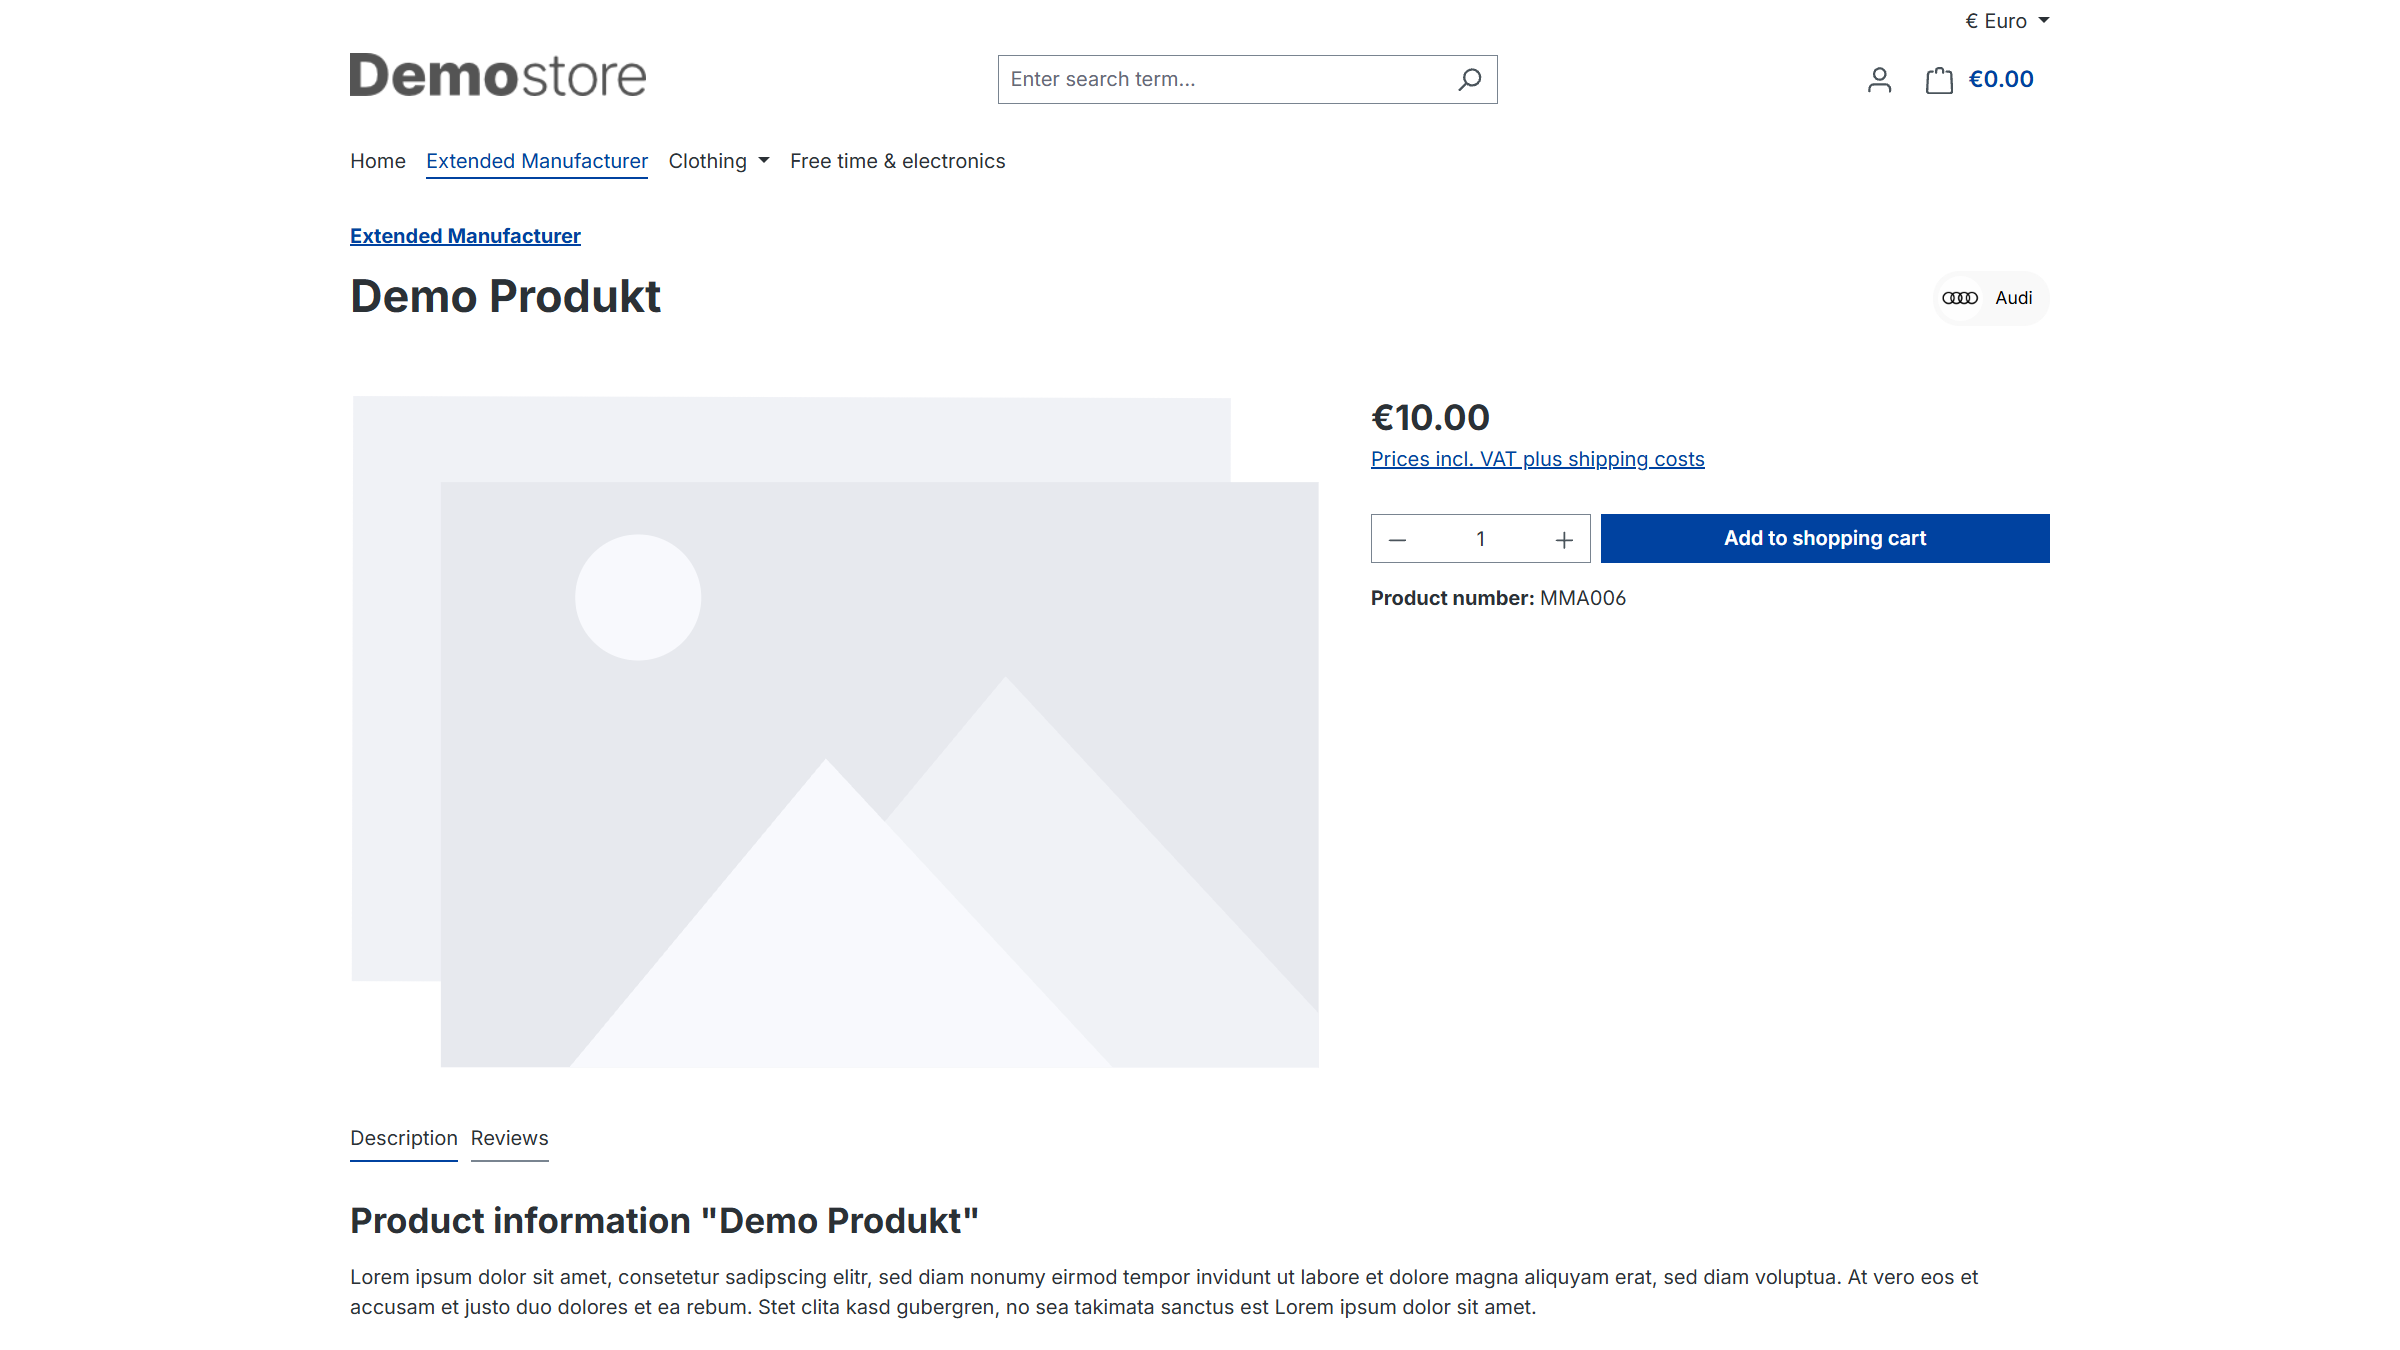The image size is (2400, 1350).
Task: Increase quantity with the plus button
Action: [x=1564, y=540]
